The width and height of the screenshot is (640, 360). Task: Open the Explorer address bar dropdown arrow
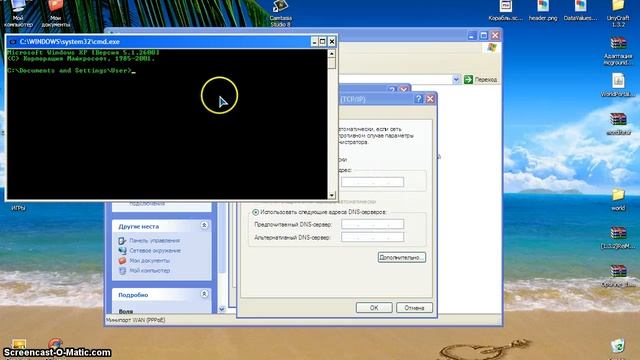(456, 80)
